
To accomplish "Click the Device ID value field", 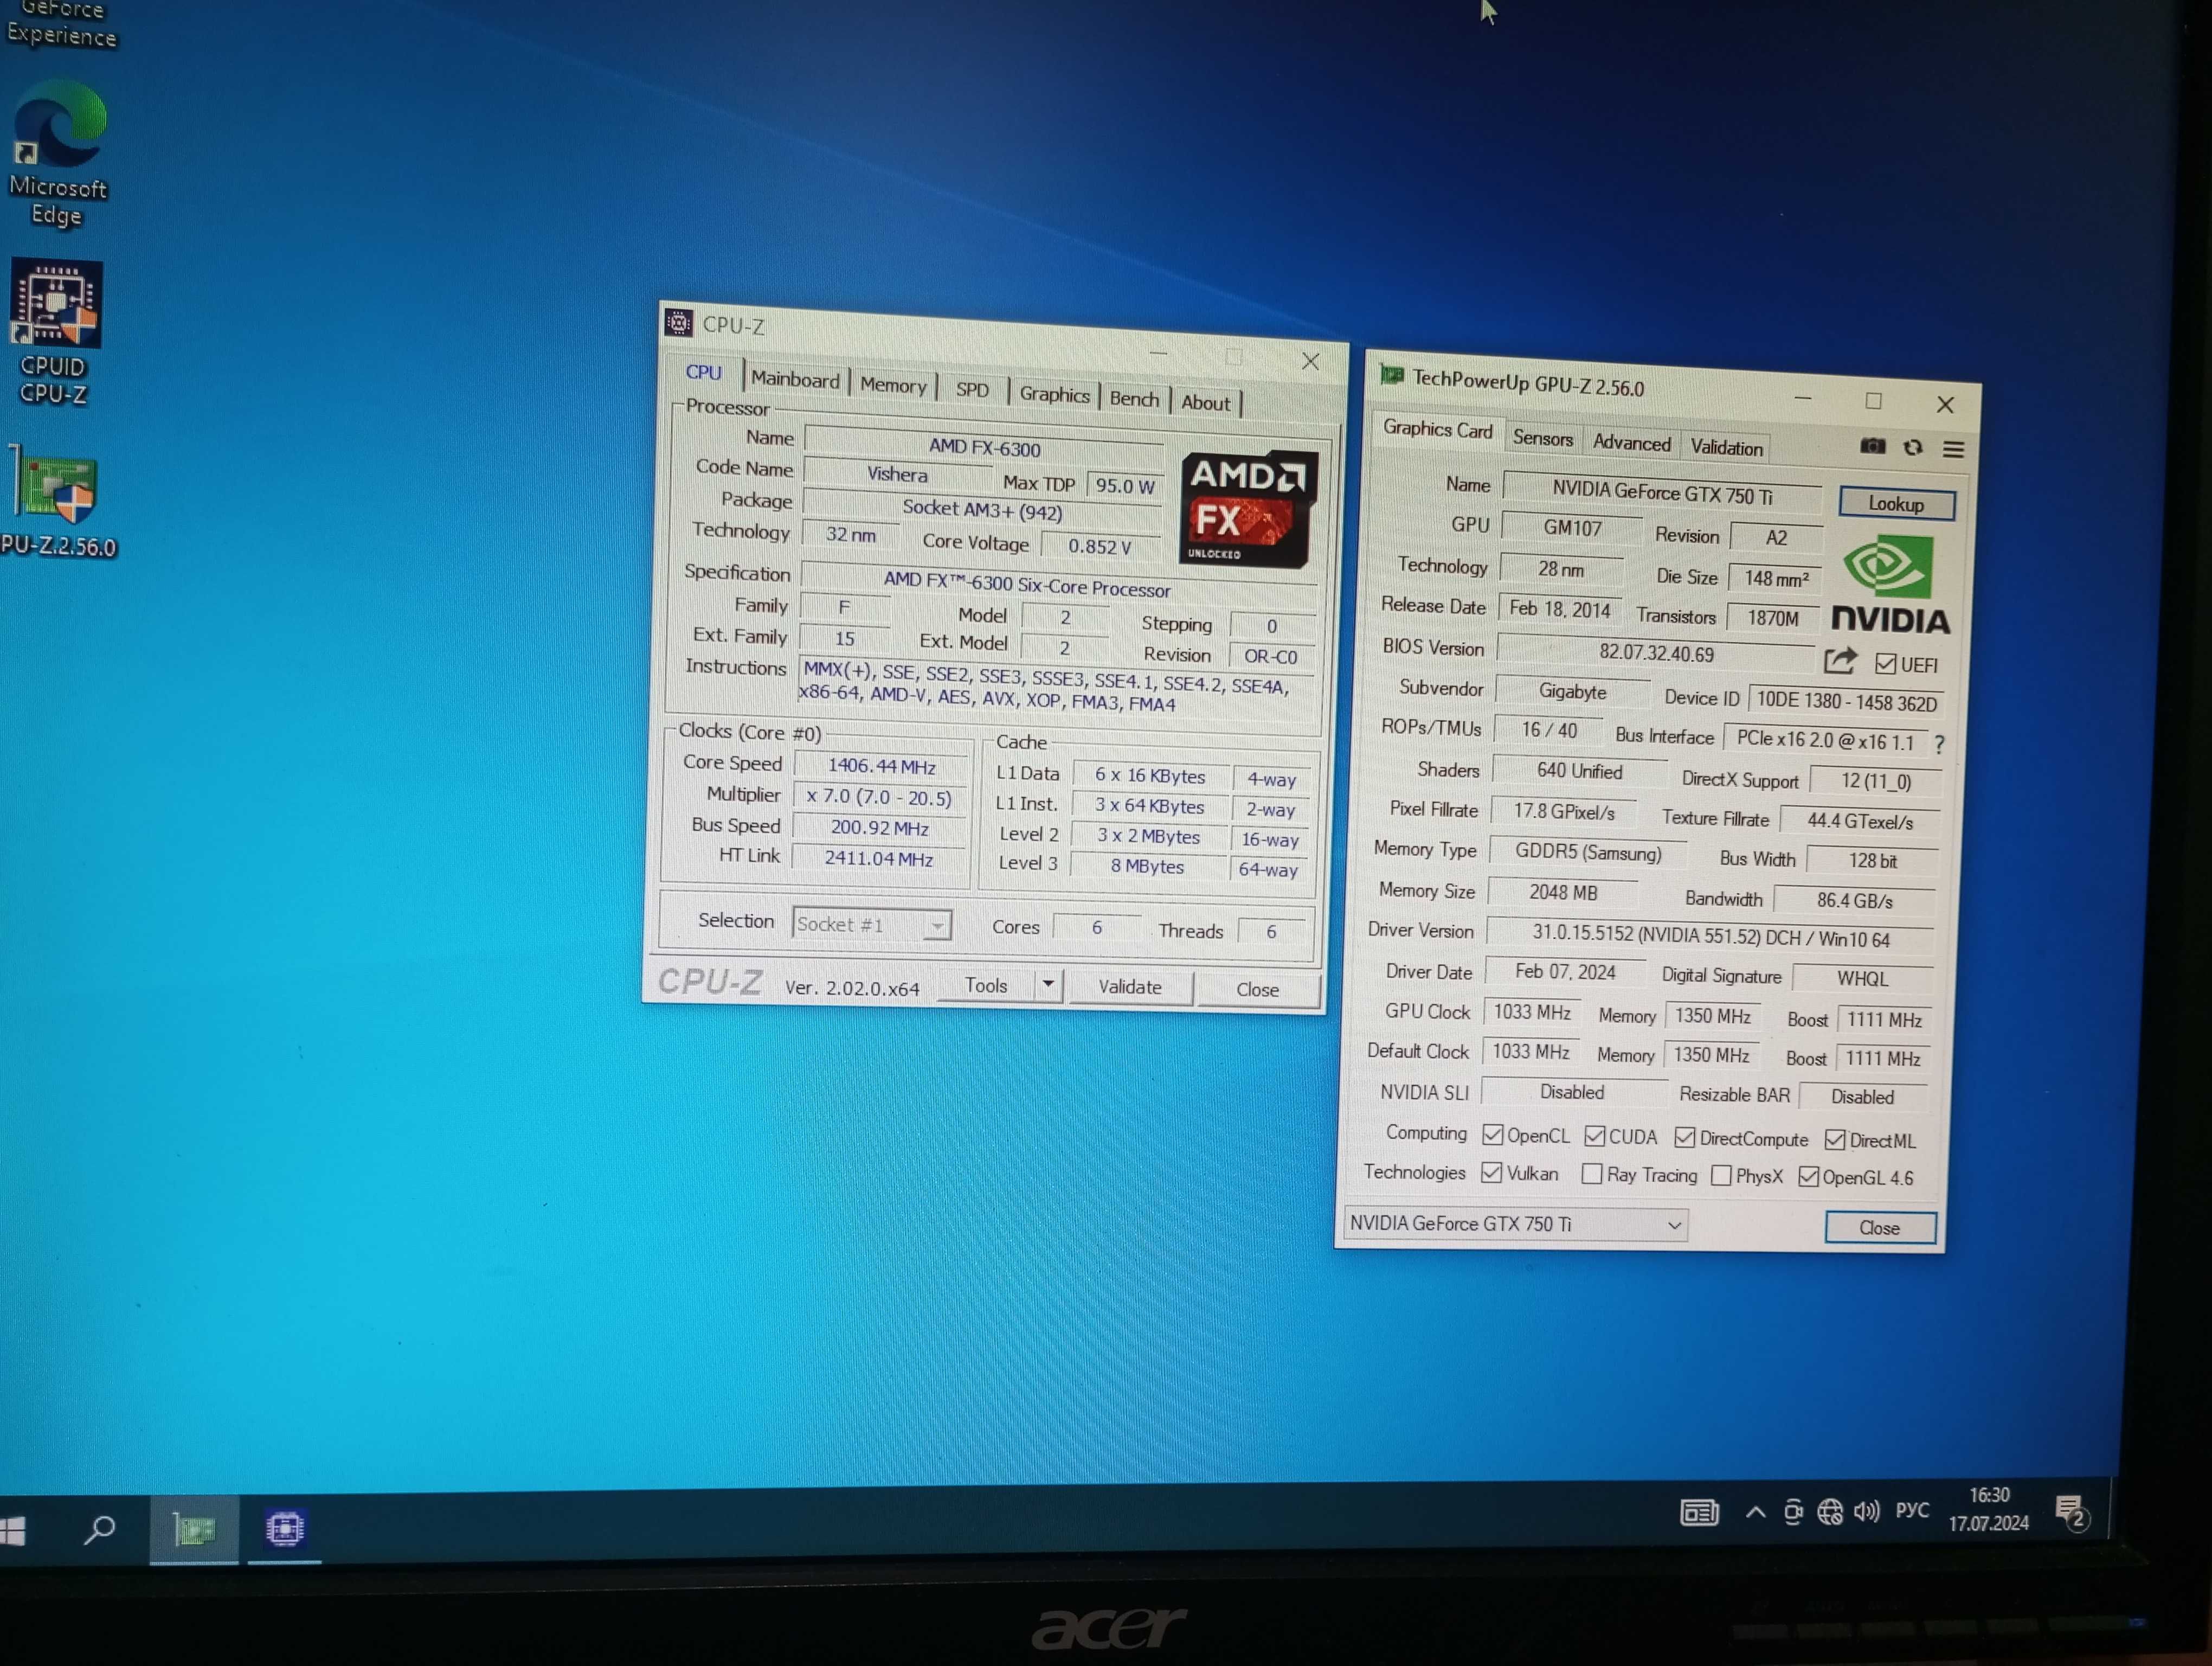I will (1846, 702).
